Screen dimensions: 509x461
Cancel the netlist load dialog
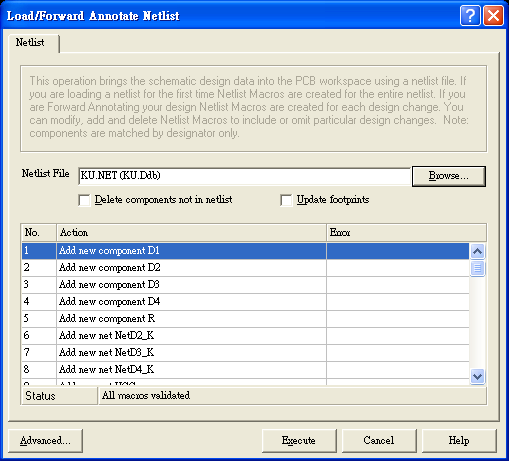click(379, 441)
